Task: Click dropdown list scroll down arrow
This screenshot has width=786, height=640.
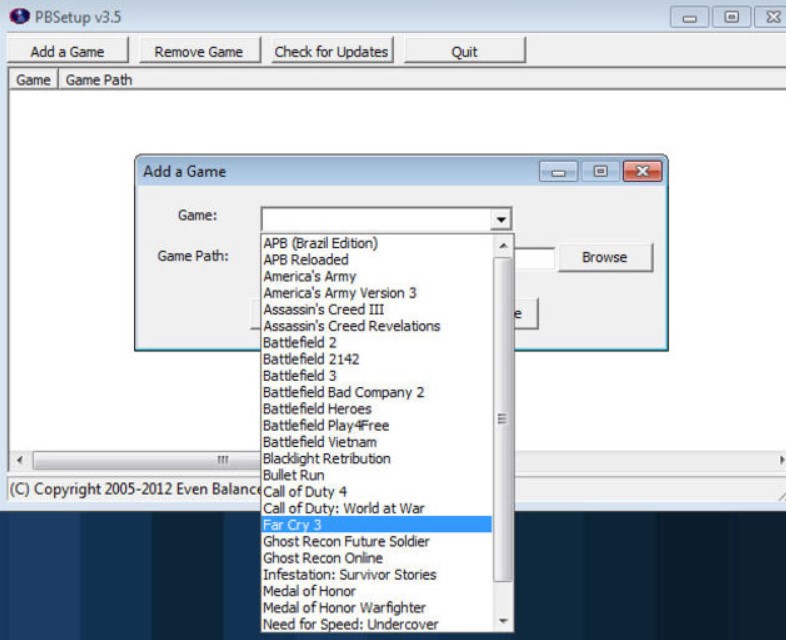Action: [x=503, y=621]
